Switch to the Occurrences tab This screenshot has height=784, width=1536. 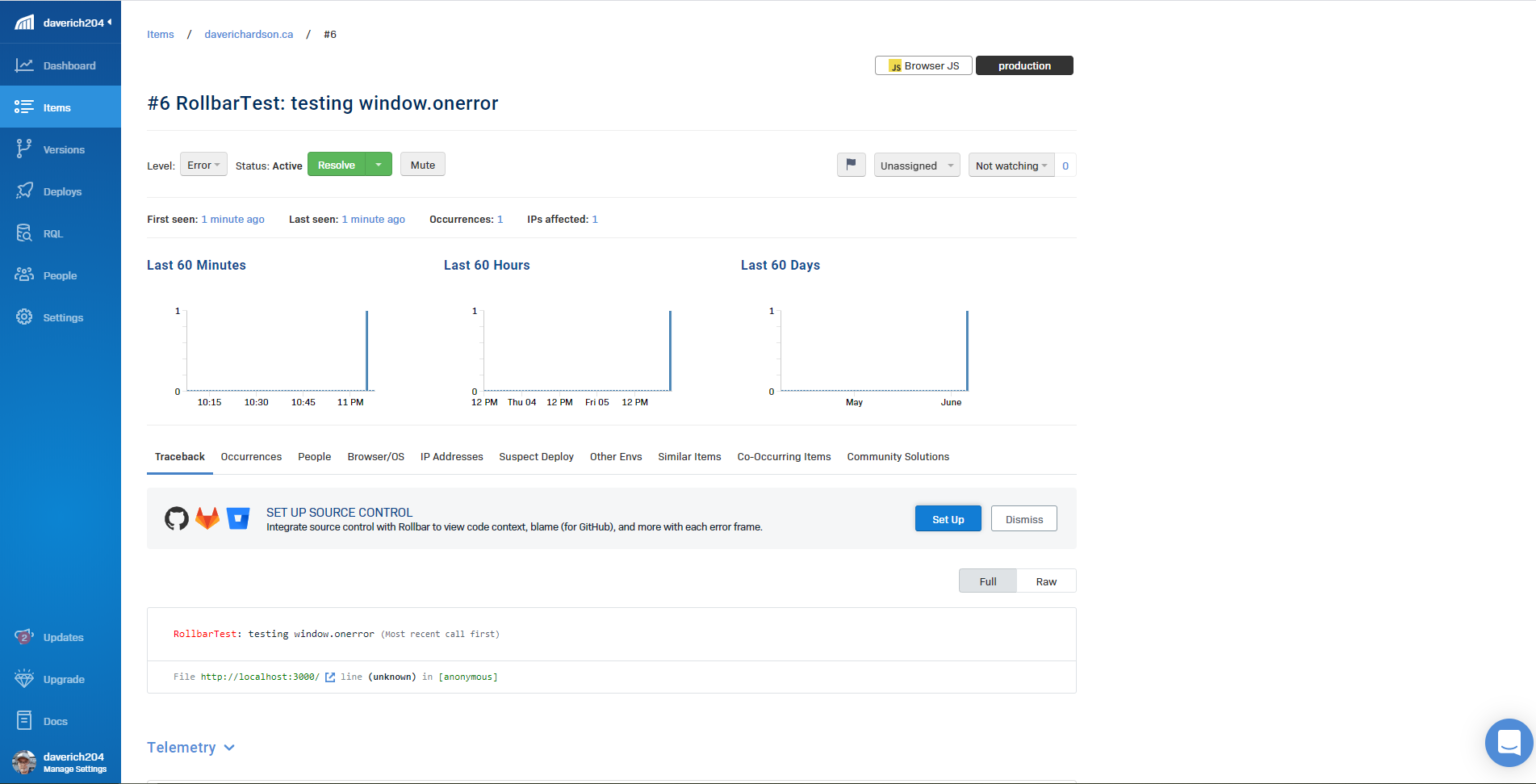pyautogui.click(x=251, y=456)
